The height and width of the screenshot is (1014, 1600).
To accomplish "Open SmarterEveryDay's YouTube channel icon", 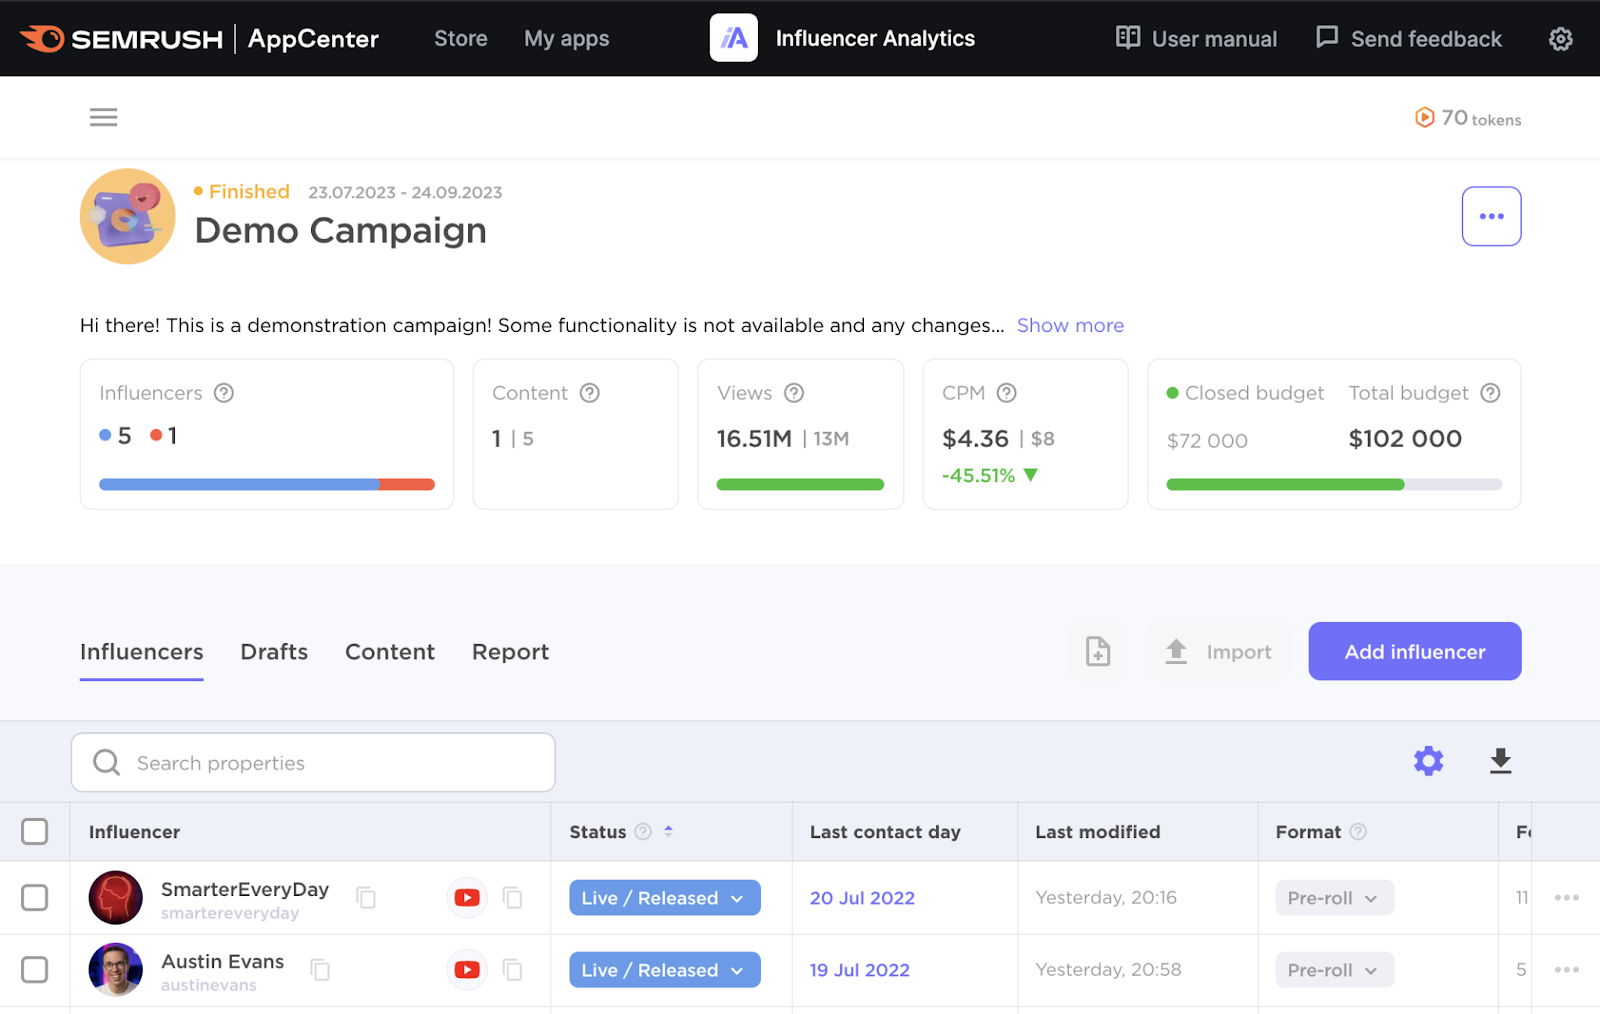I will pyautogui.click(x=467, y=898).
